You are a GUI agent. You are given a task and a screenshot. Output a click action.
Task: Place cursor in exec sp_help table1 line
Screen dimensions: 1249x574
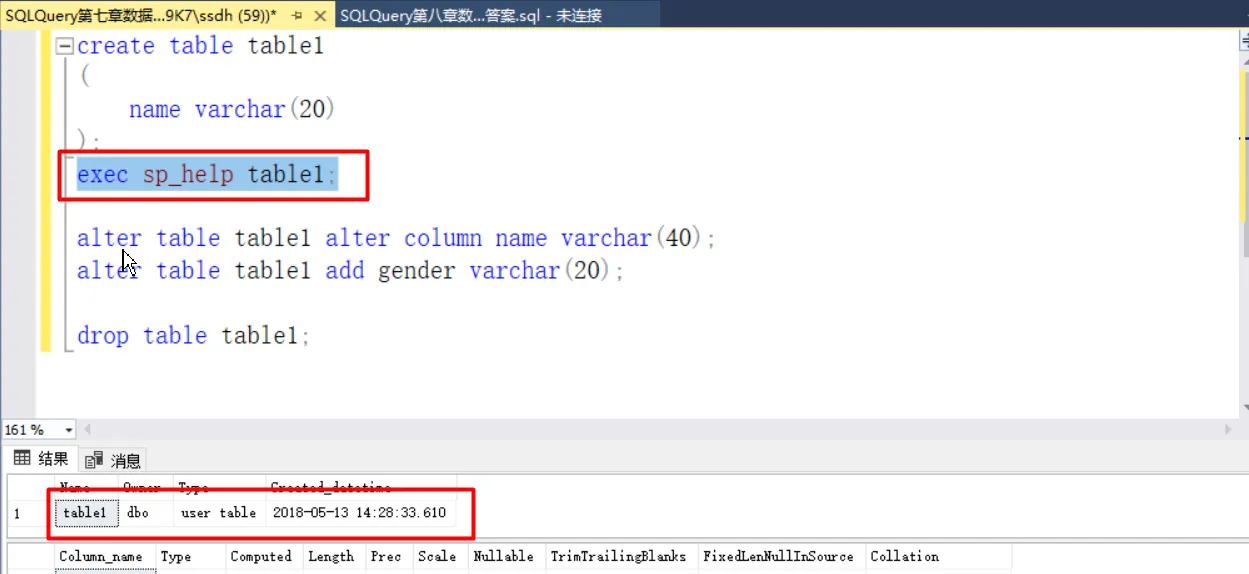207,175
